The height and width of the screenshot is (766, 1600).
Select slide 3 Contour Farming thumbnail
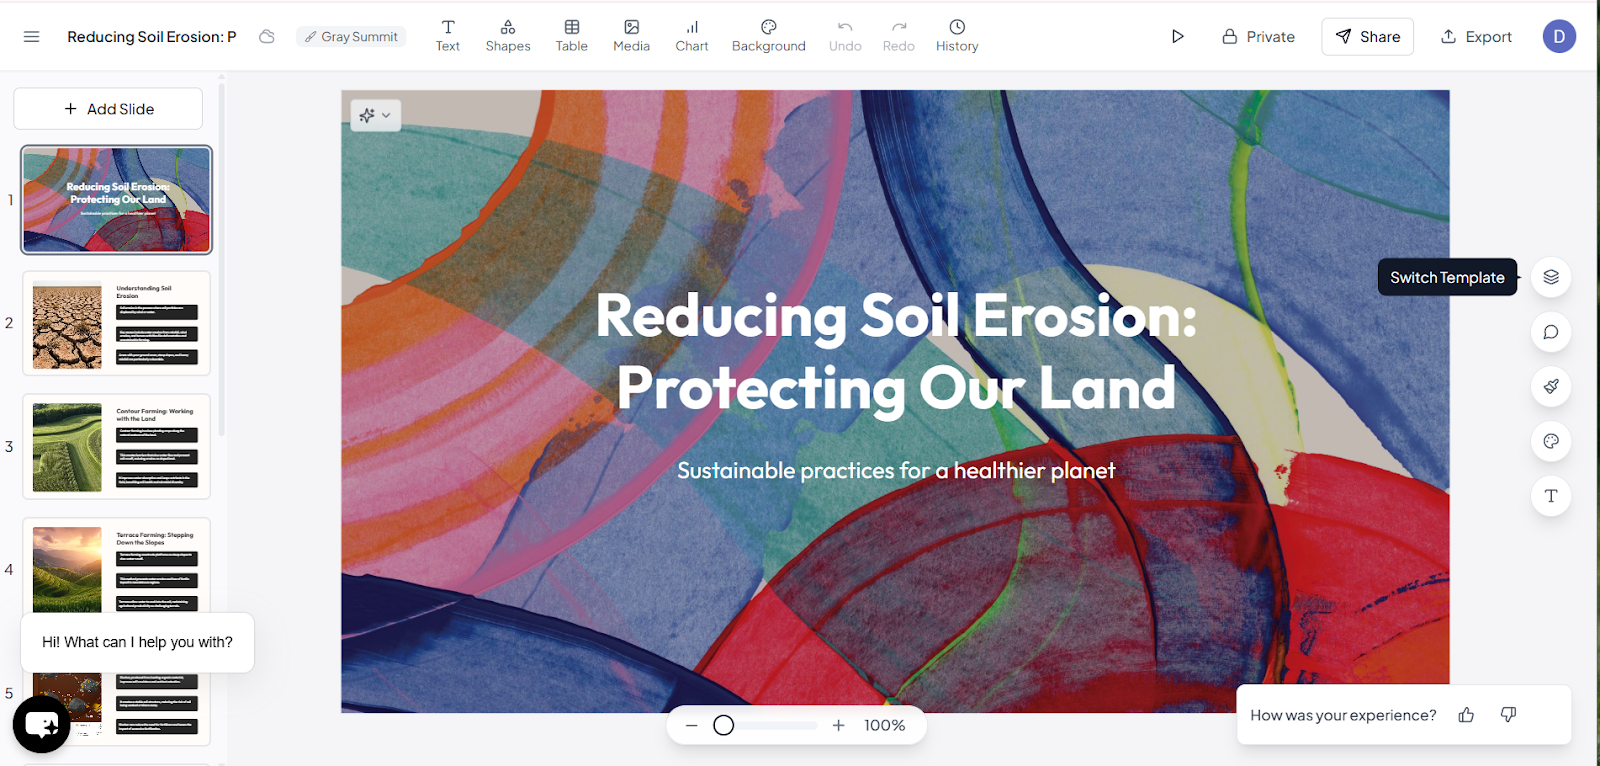[117, 447]
